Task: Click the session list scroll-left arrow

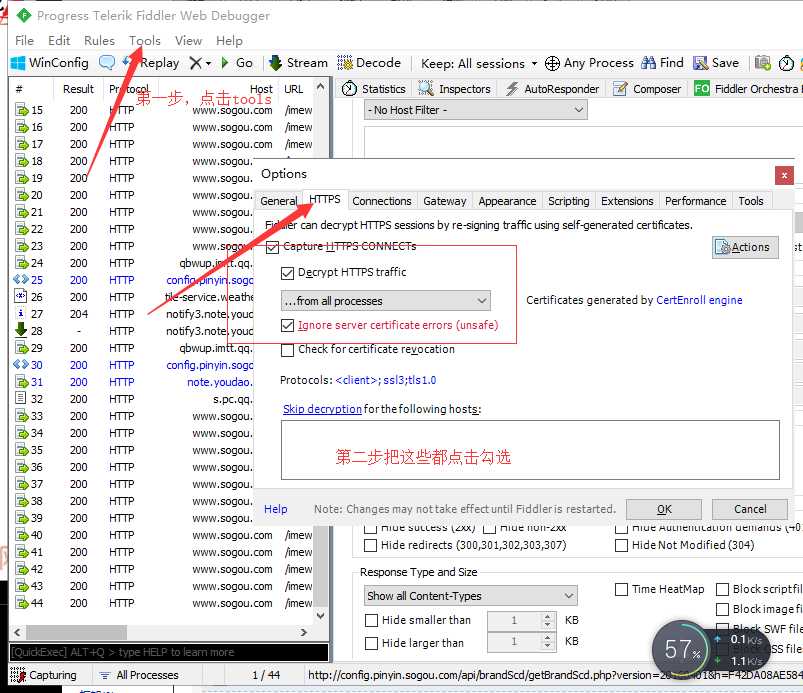Action: (x=17, y=633)
